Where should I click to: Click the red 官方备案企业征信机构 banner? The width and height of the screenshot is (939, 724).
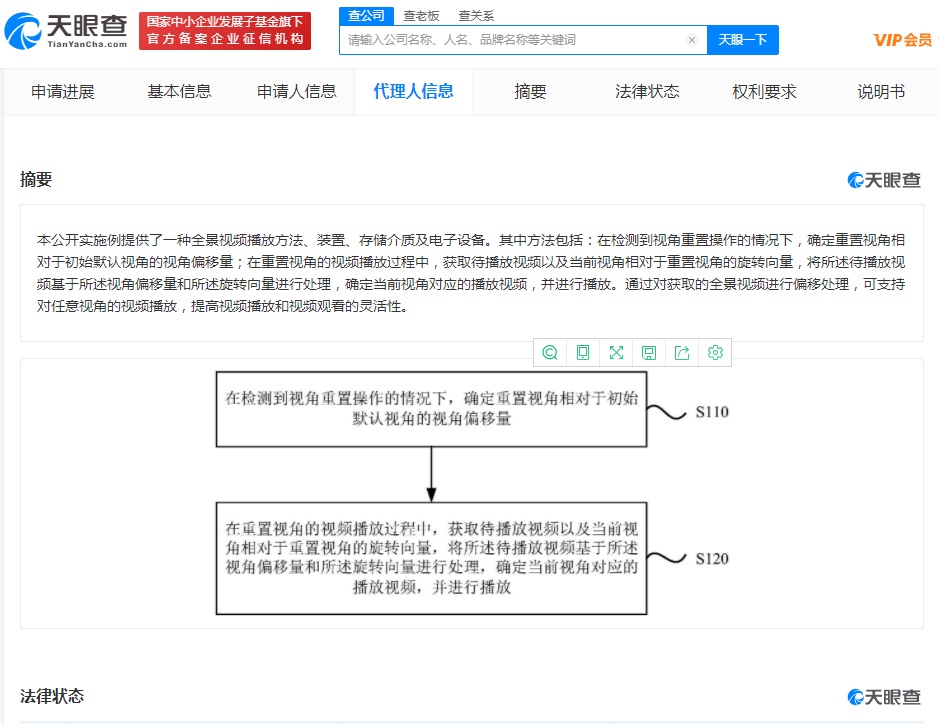225,31
